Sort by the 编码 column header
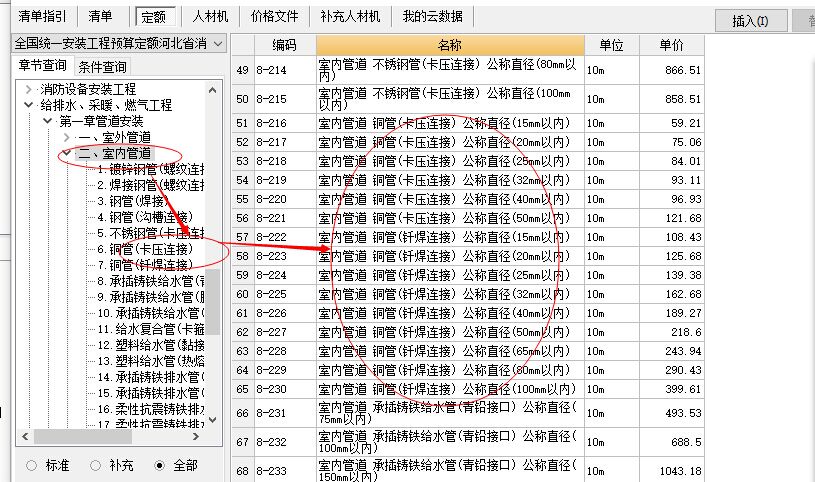The image size is (815, 482). [284, 45]
